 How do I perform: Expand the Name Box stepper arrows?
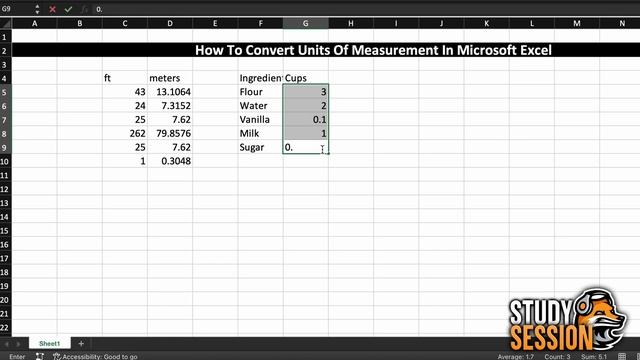click(x=37, y=9)
